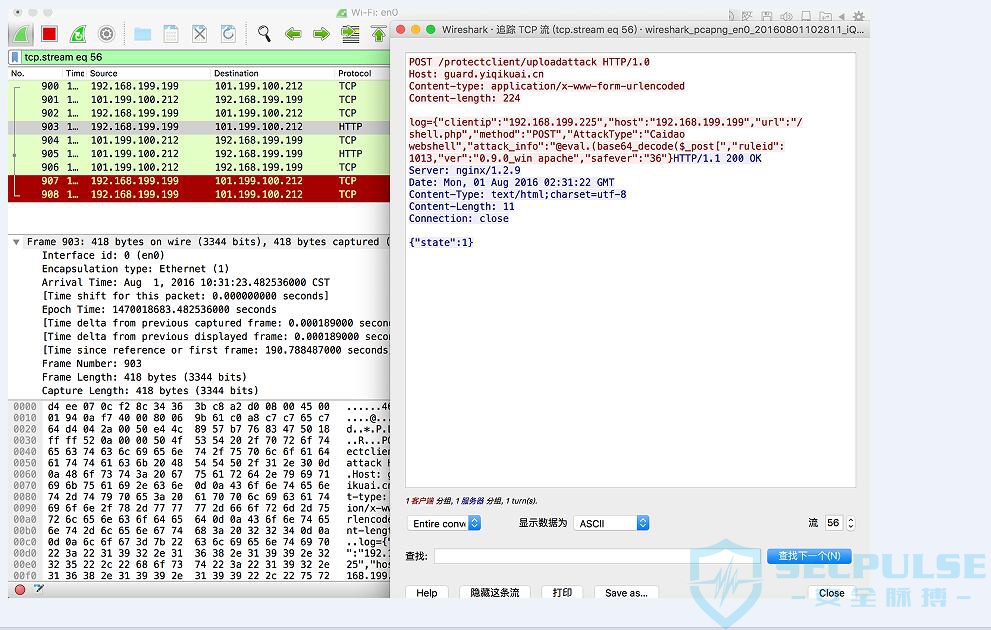Image resolution: width=991 pixels, height=630 pixels.
Task: Click the hide this stream (隐藏这条流) button
Action: (x=495, y=593)
